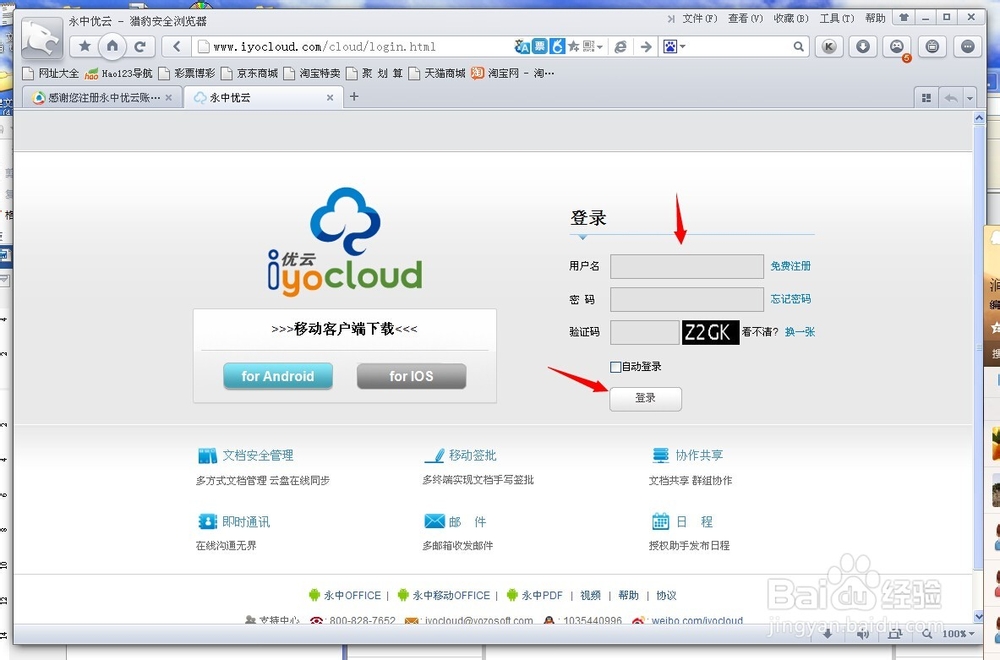Viewport: 1000px width, 660px height.
Task: Open the downloads toolbar button
Action: (863, 46)
